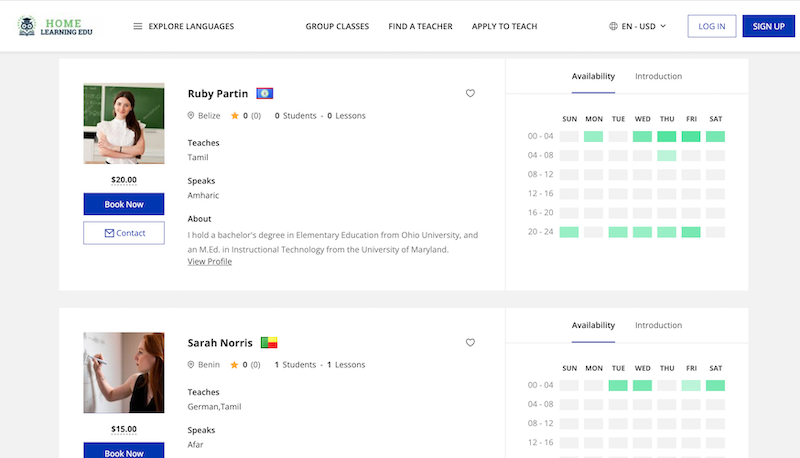Select Ruby's Monday 00 - 04 availability slot
800x458 pixels.
(x=593, y=137)
